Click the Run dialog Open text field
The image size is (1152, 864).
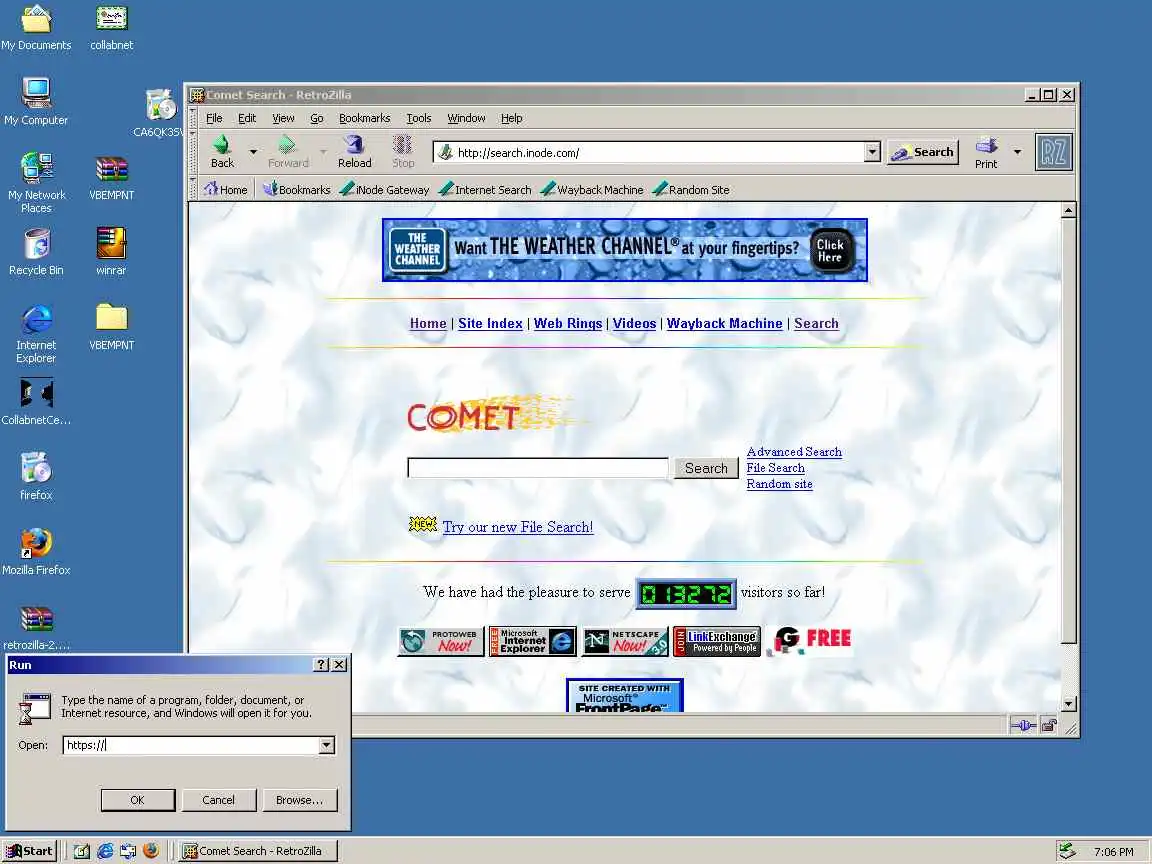191,745
